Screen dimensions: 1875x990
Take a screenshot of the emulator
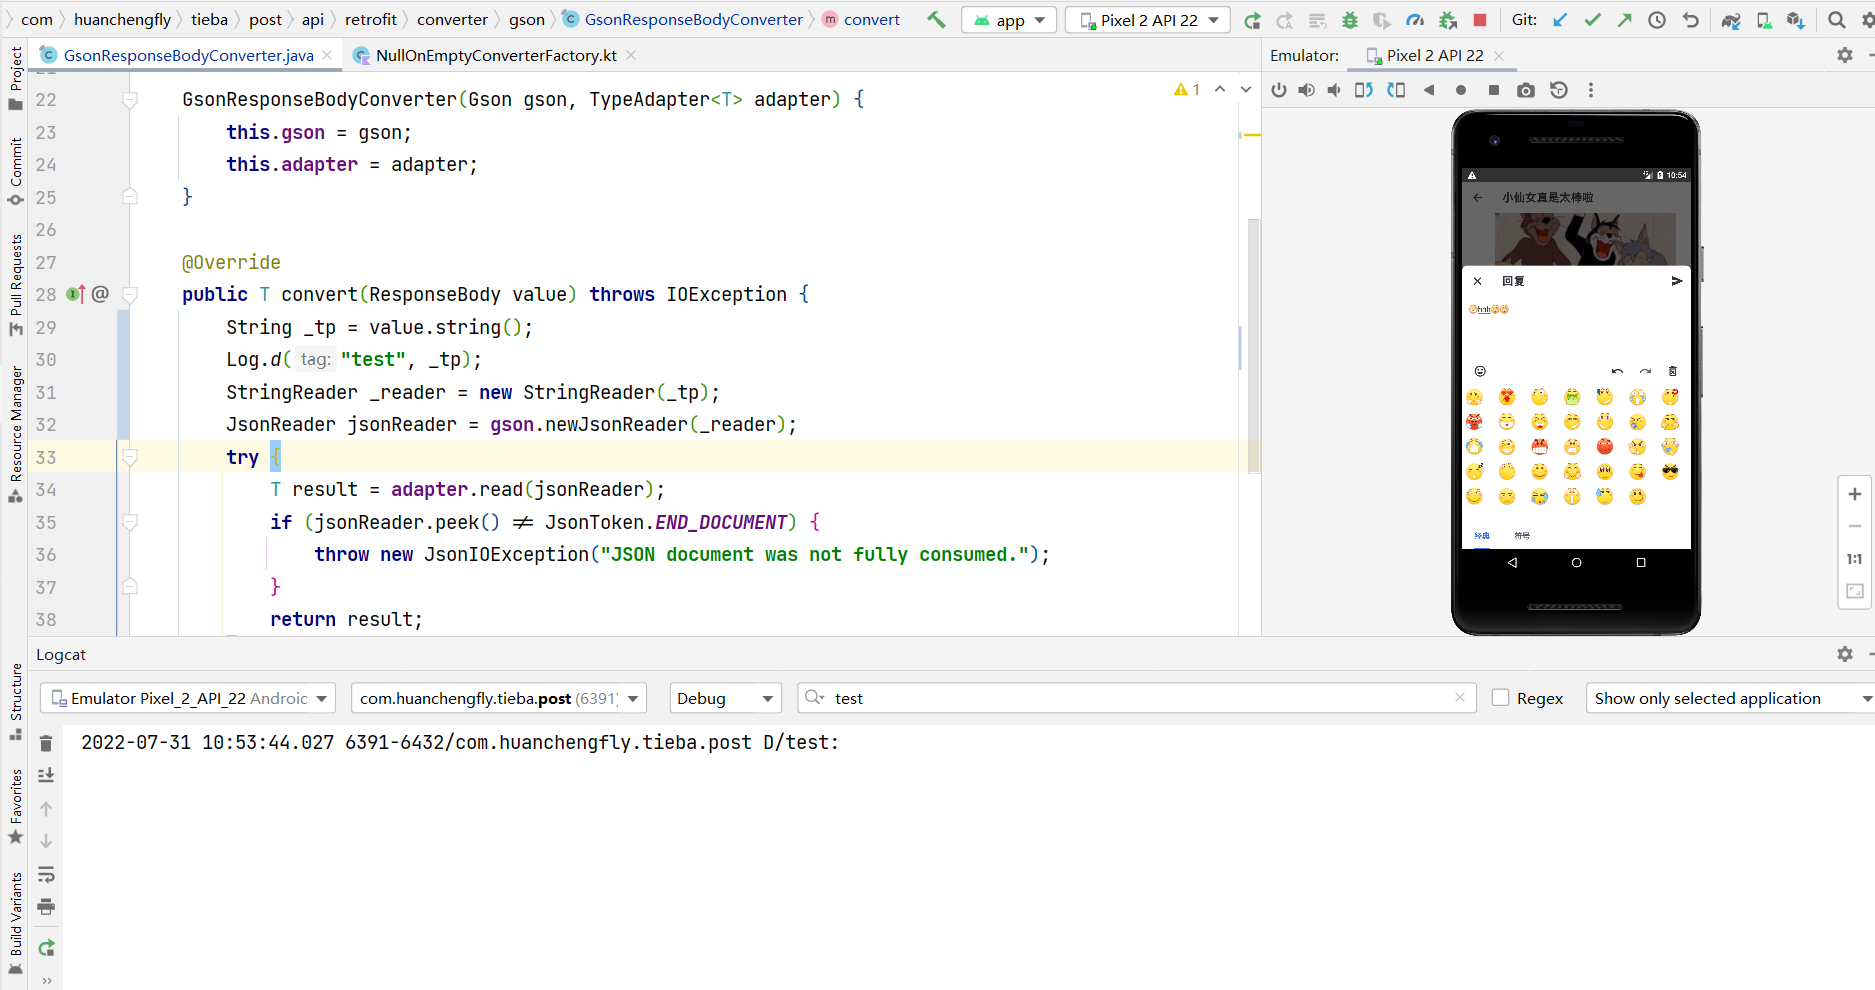1526,90
